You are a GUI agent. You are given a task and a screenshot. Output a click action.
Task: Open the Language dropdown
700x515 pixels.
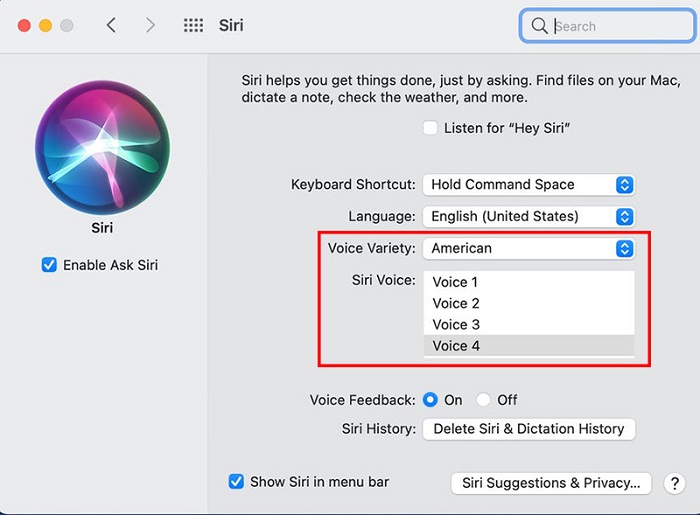529,216
